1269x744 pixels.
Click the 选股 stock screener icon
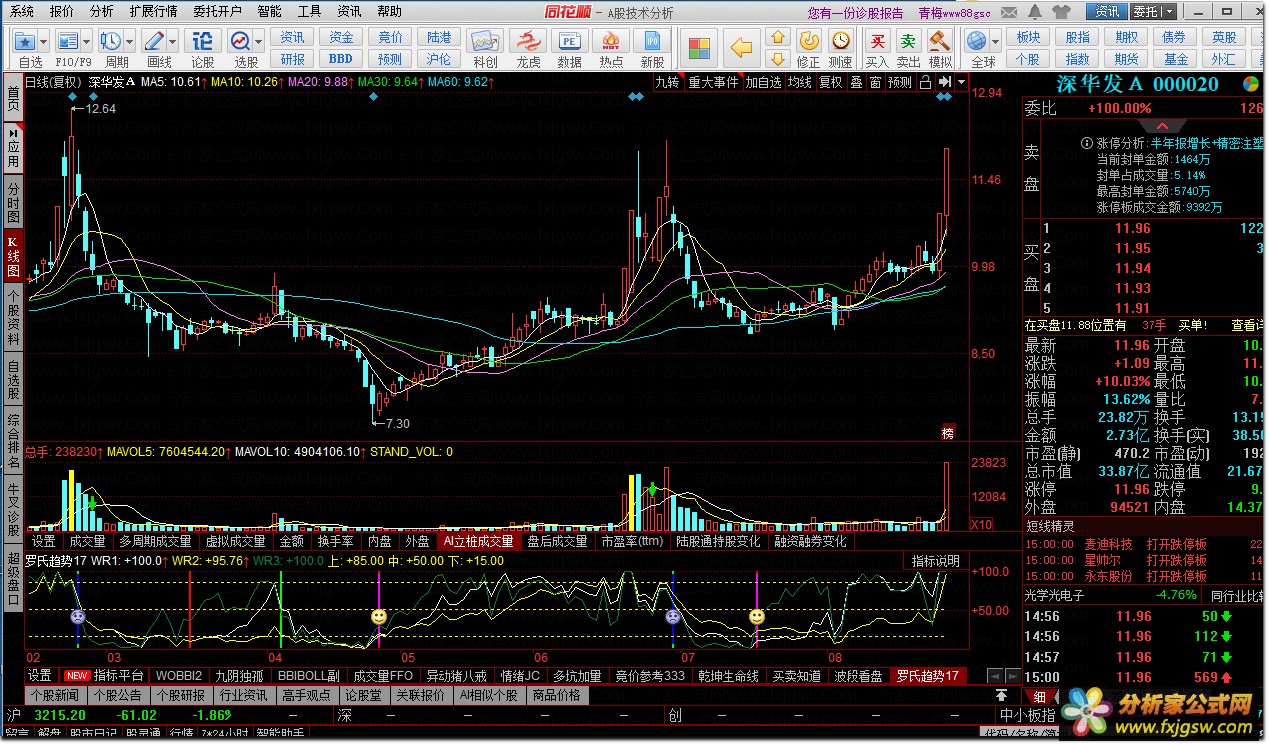[x=240, y=41]
